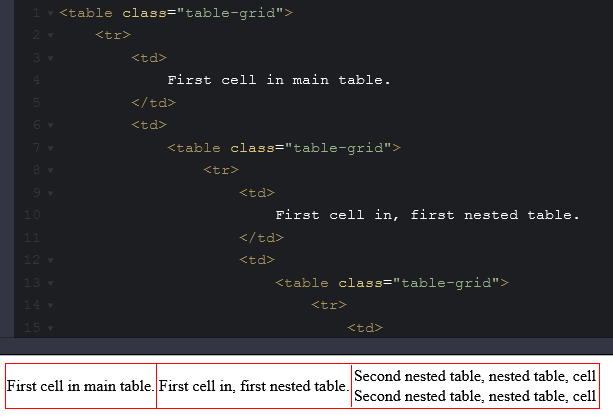Collapse the td fold arrow on line 6
Viewport: 613px width, 417px height.
coord(50,125)
